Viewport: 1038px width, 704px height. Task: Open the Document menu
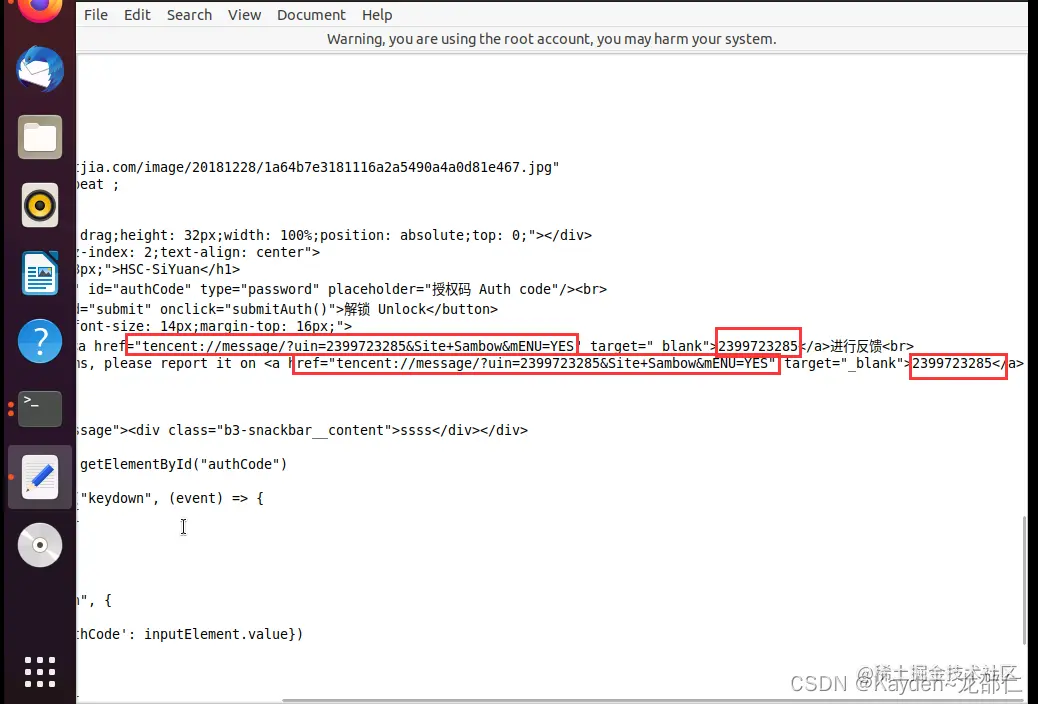[311, 15]
